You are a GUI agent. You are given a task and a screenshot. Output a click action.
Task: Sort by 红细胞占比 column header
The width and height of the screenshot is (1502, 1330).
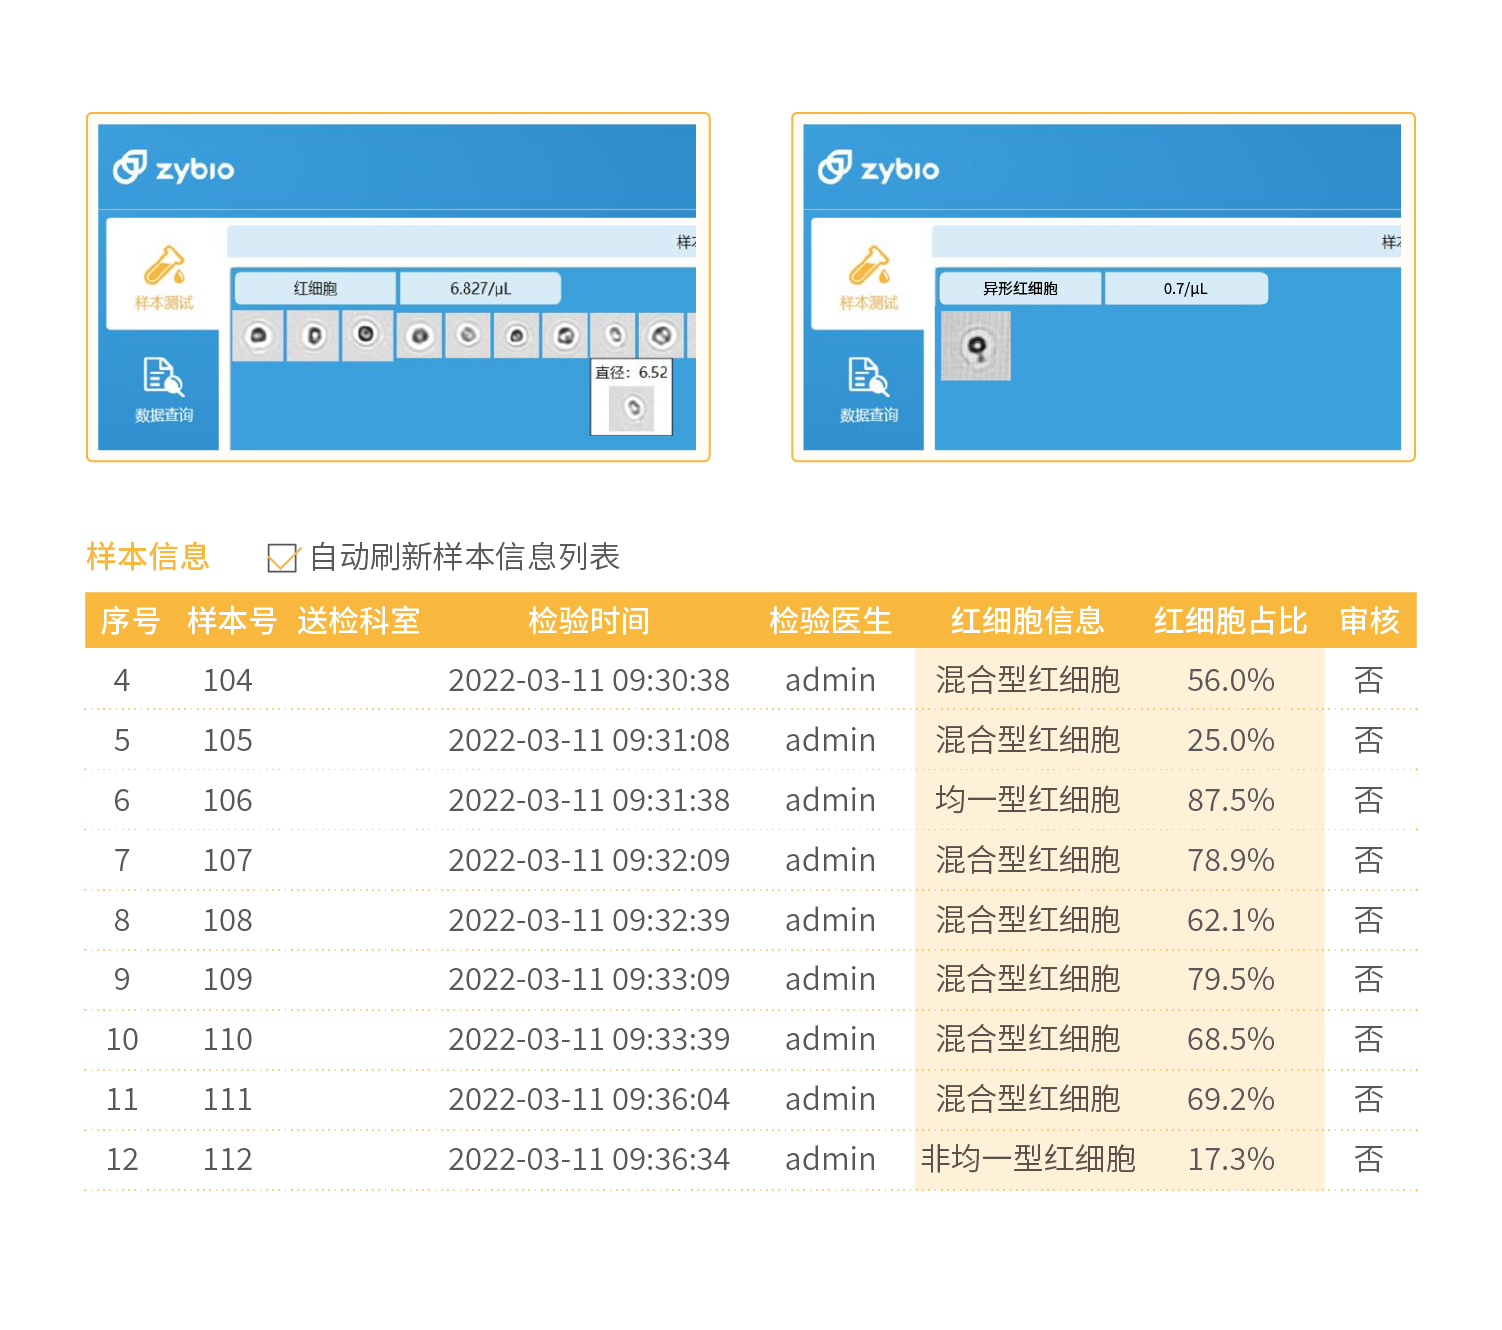1230,621
